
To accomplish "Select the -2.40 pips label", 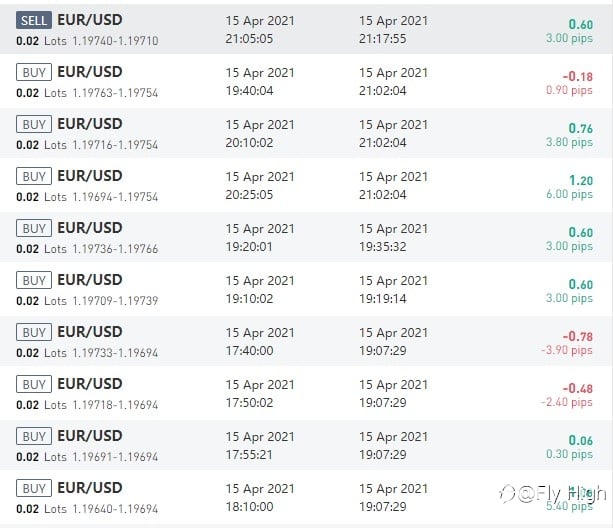I will click(567, 402).
